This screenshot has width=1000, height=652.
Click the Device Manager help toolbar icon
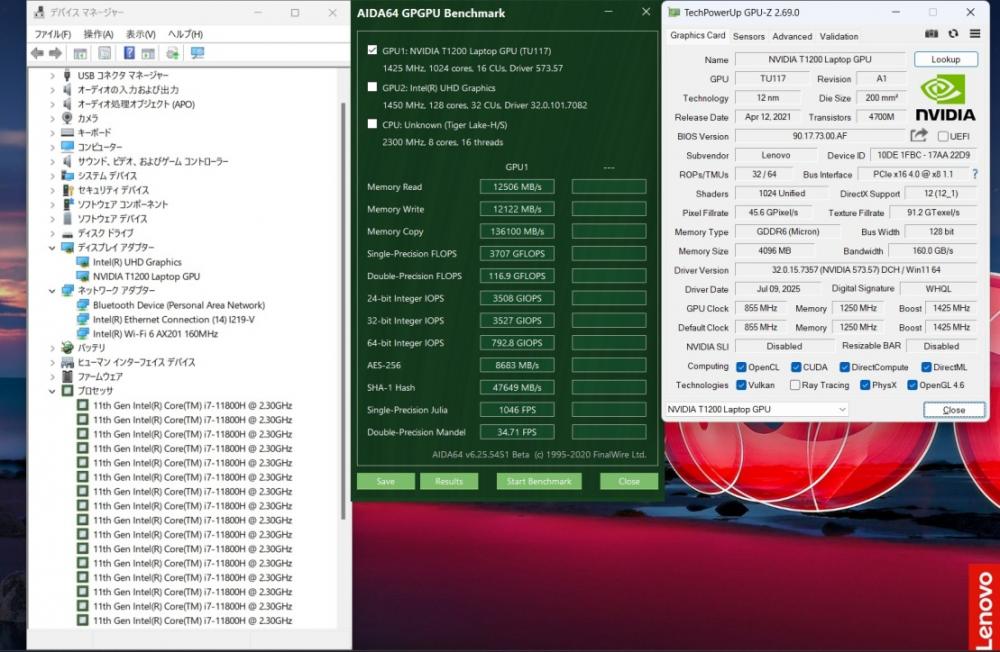(x=129, y=53)
